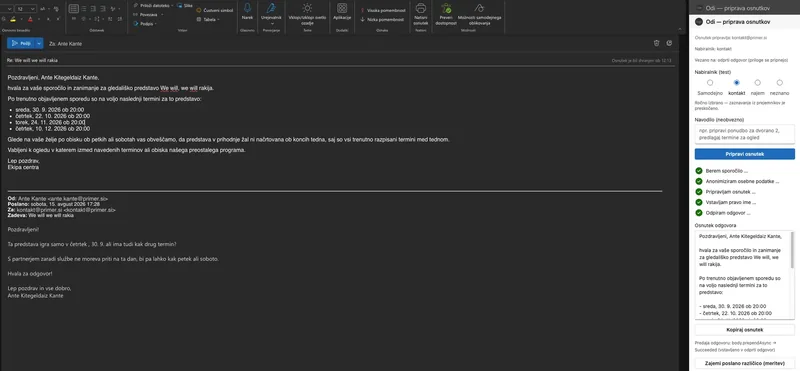The height and width of the screenshot is (371, 800).
Task: Select the Samodejno radio button
Action: click(710, 83)
